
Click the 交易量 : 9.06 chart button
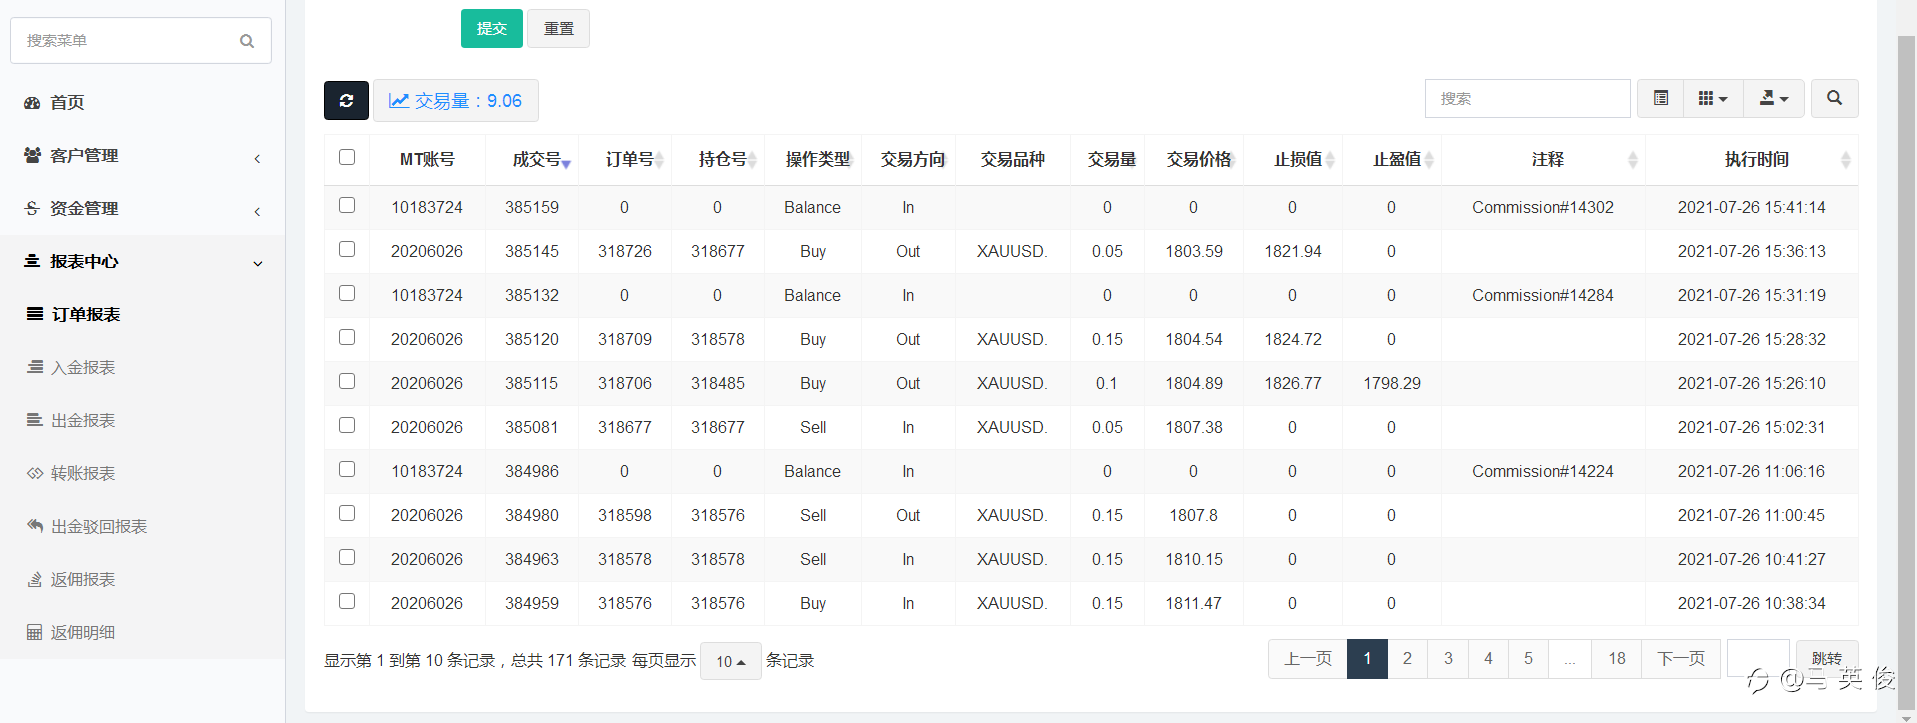(x=456, y=101)
